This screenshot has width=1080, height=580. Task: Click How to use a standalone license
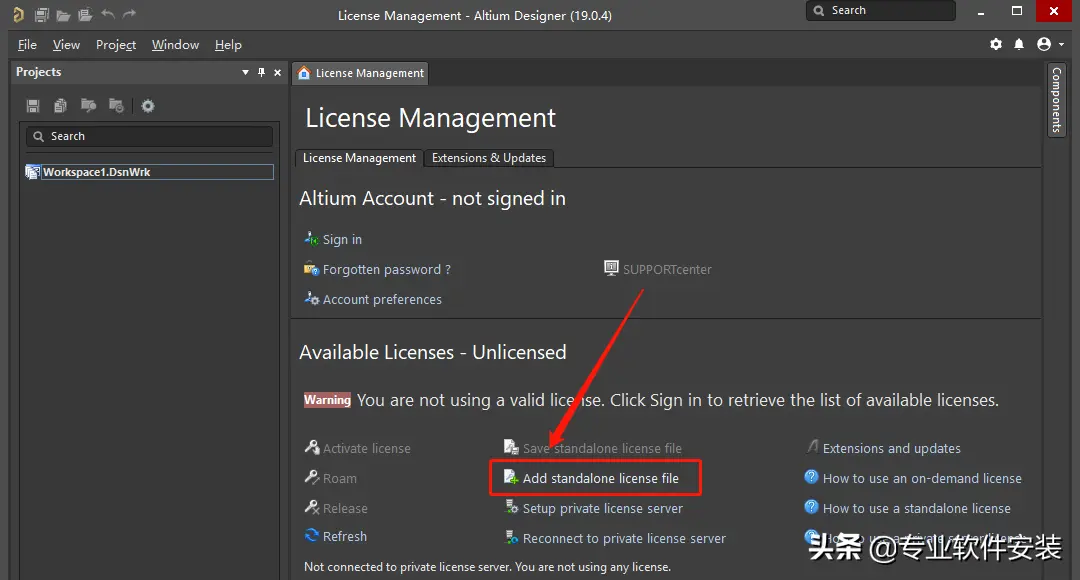click(x=917, y=508)
